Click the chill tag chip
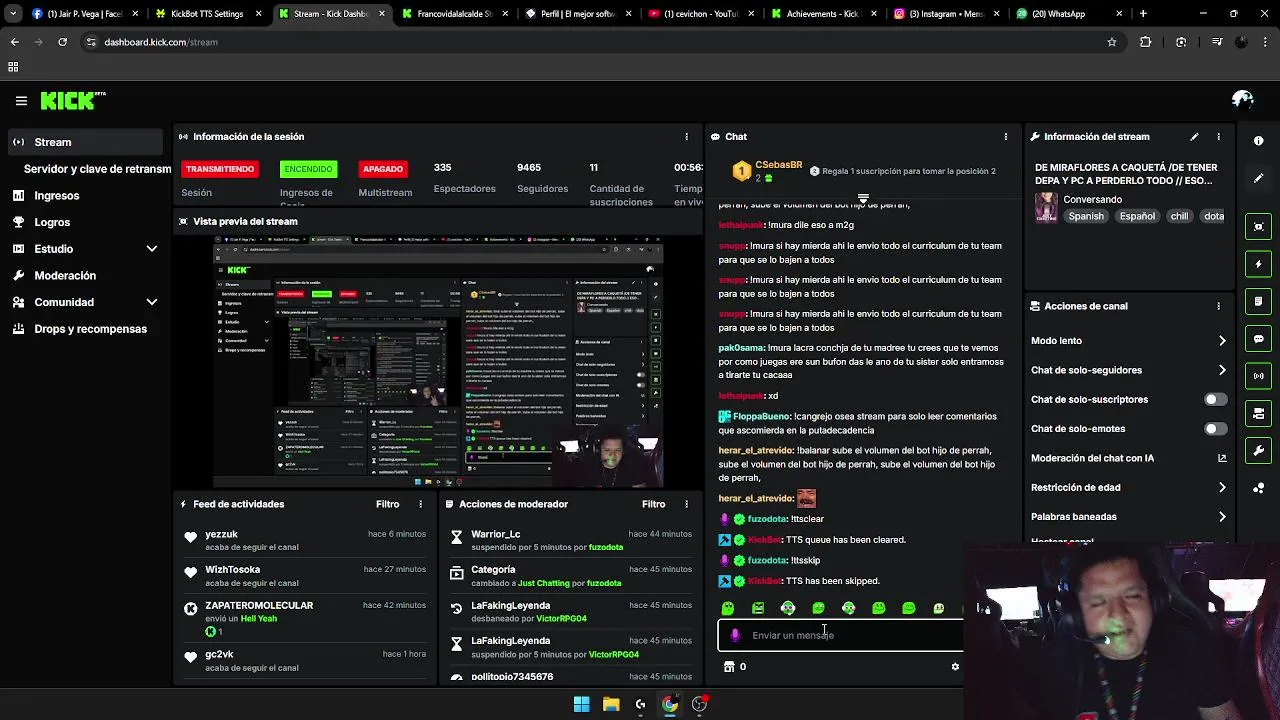 coord(1179,216)
